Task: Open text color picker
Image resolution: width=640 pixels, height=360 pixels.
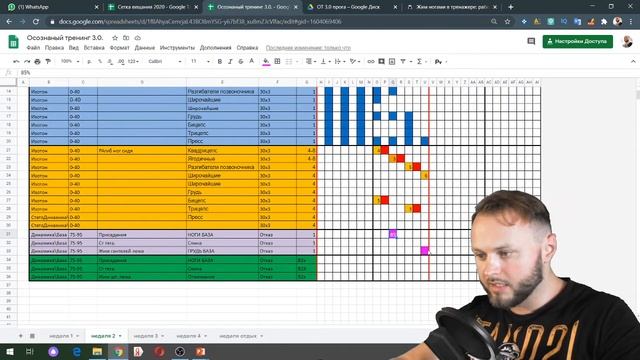Action: click(x=251, y=62)
